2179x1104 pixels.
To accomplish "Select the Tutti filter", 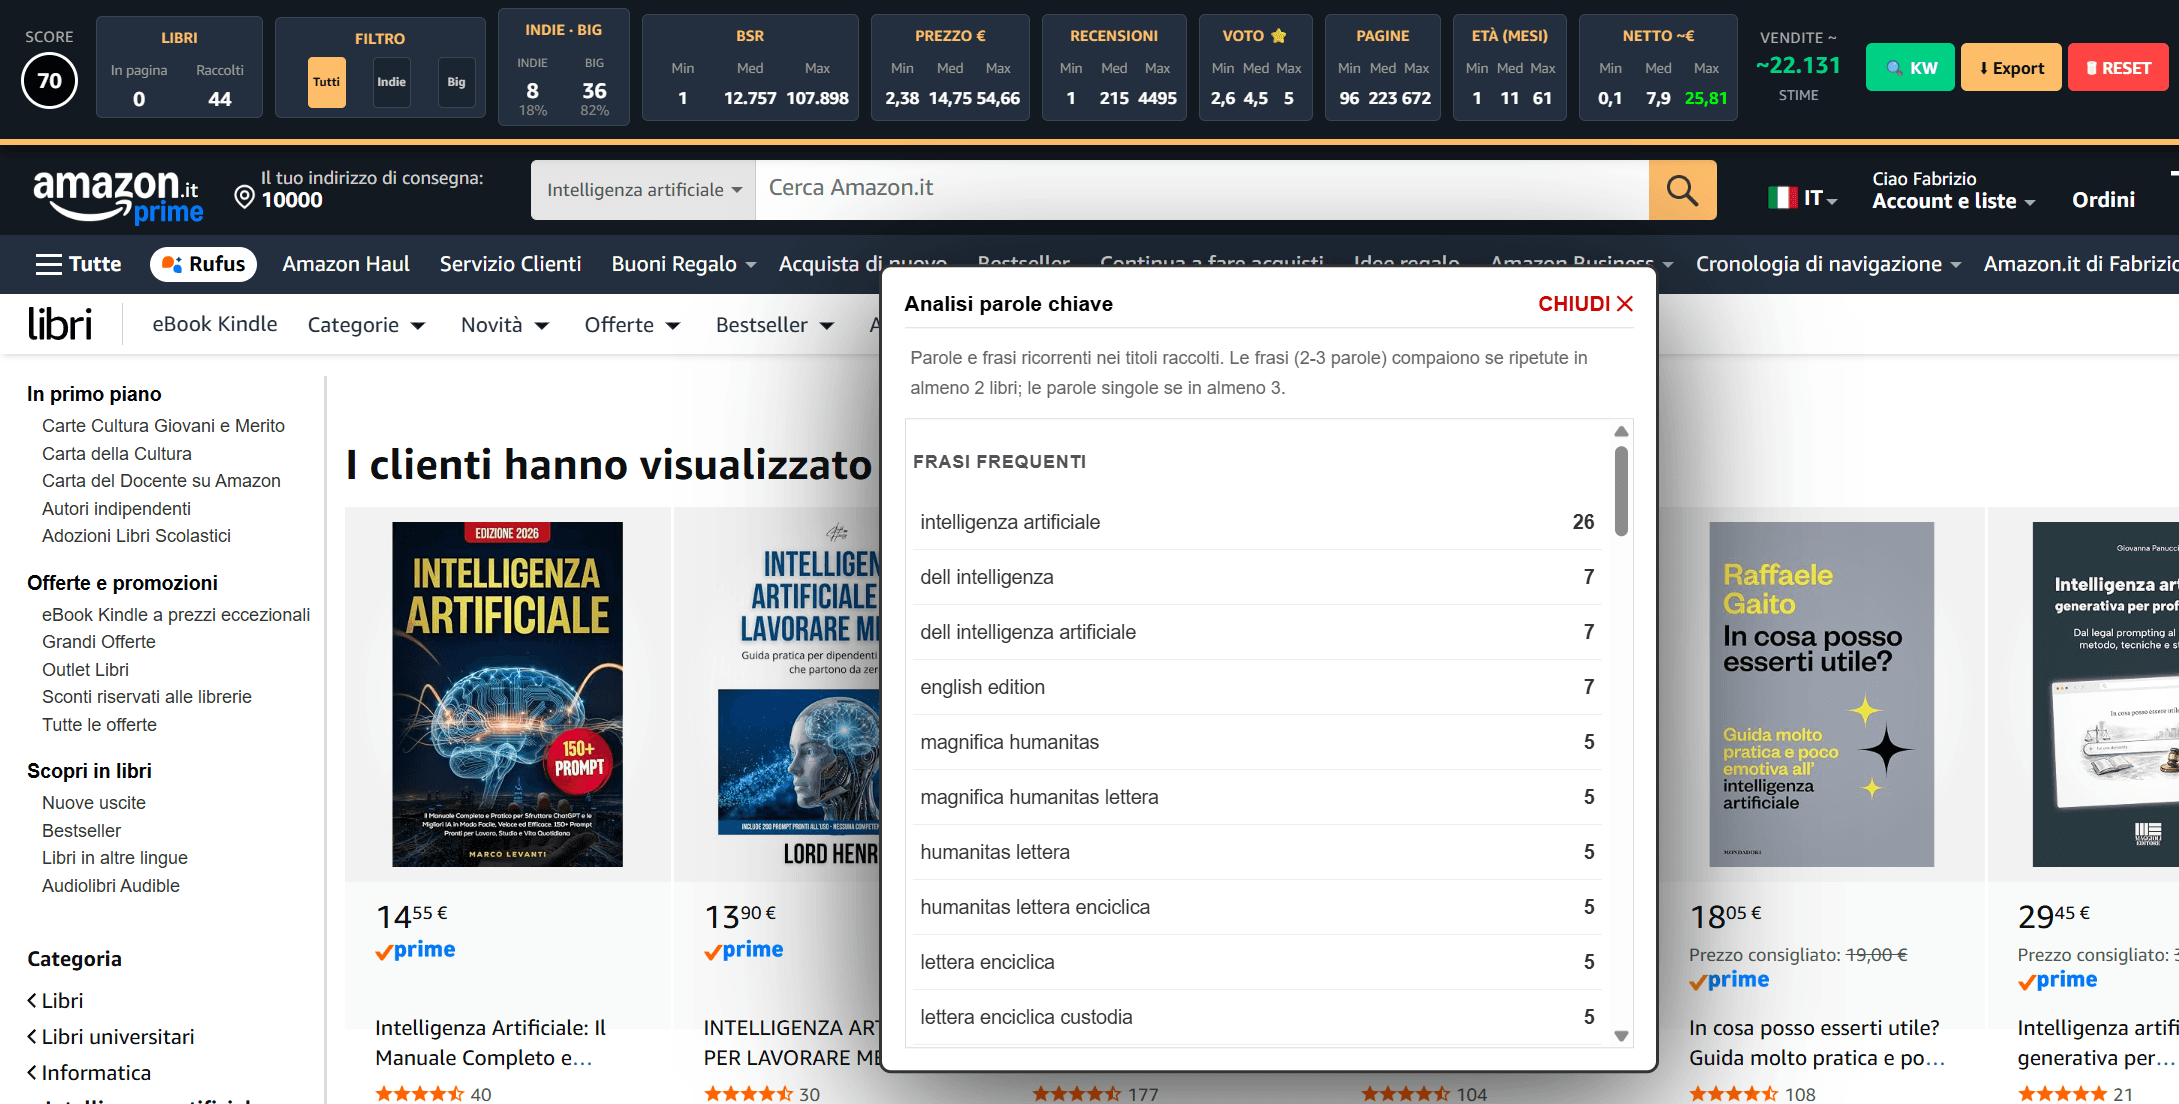I will 327,82.
